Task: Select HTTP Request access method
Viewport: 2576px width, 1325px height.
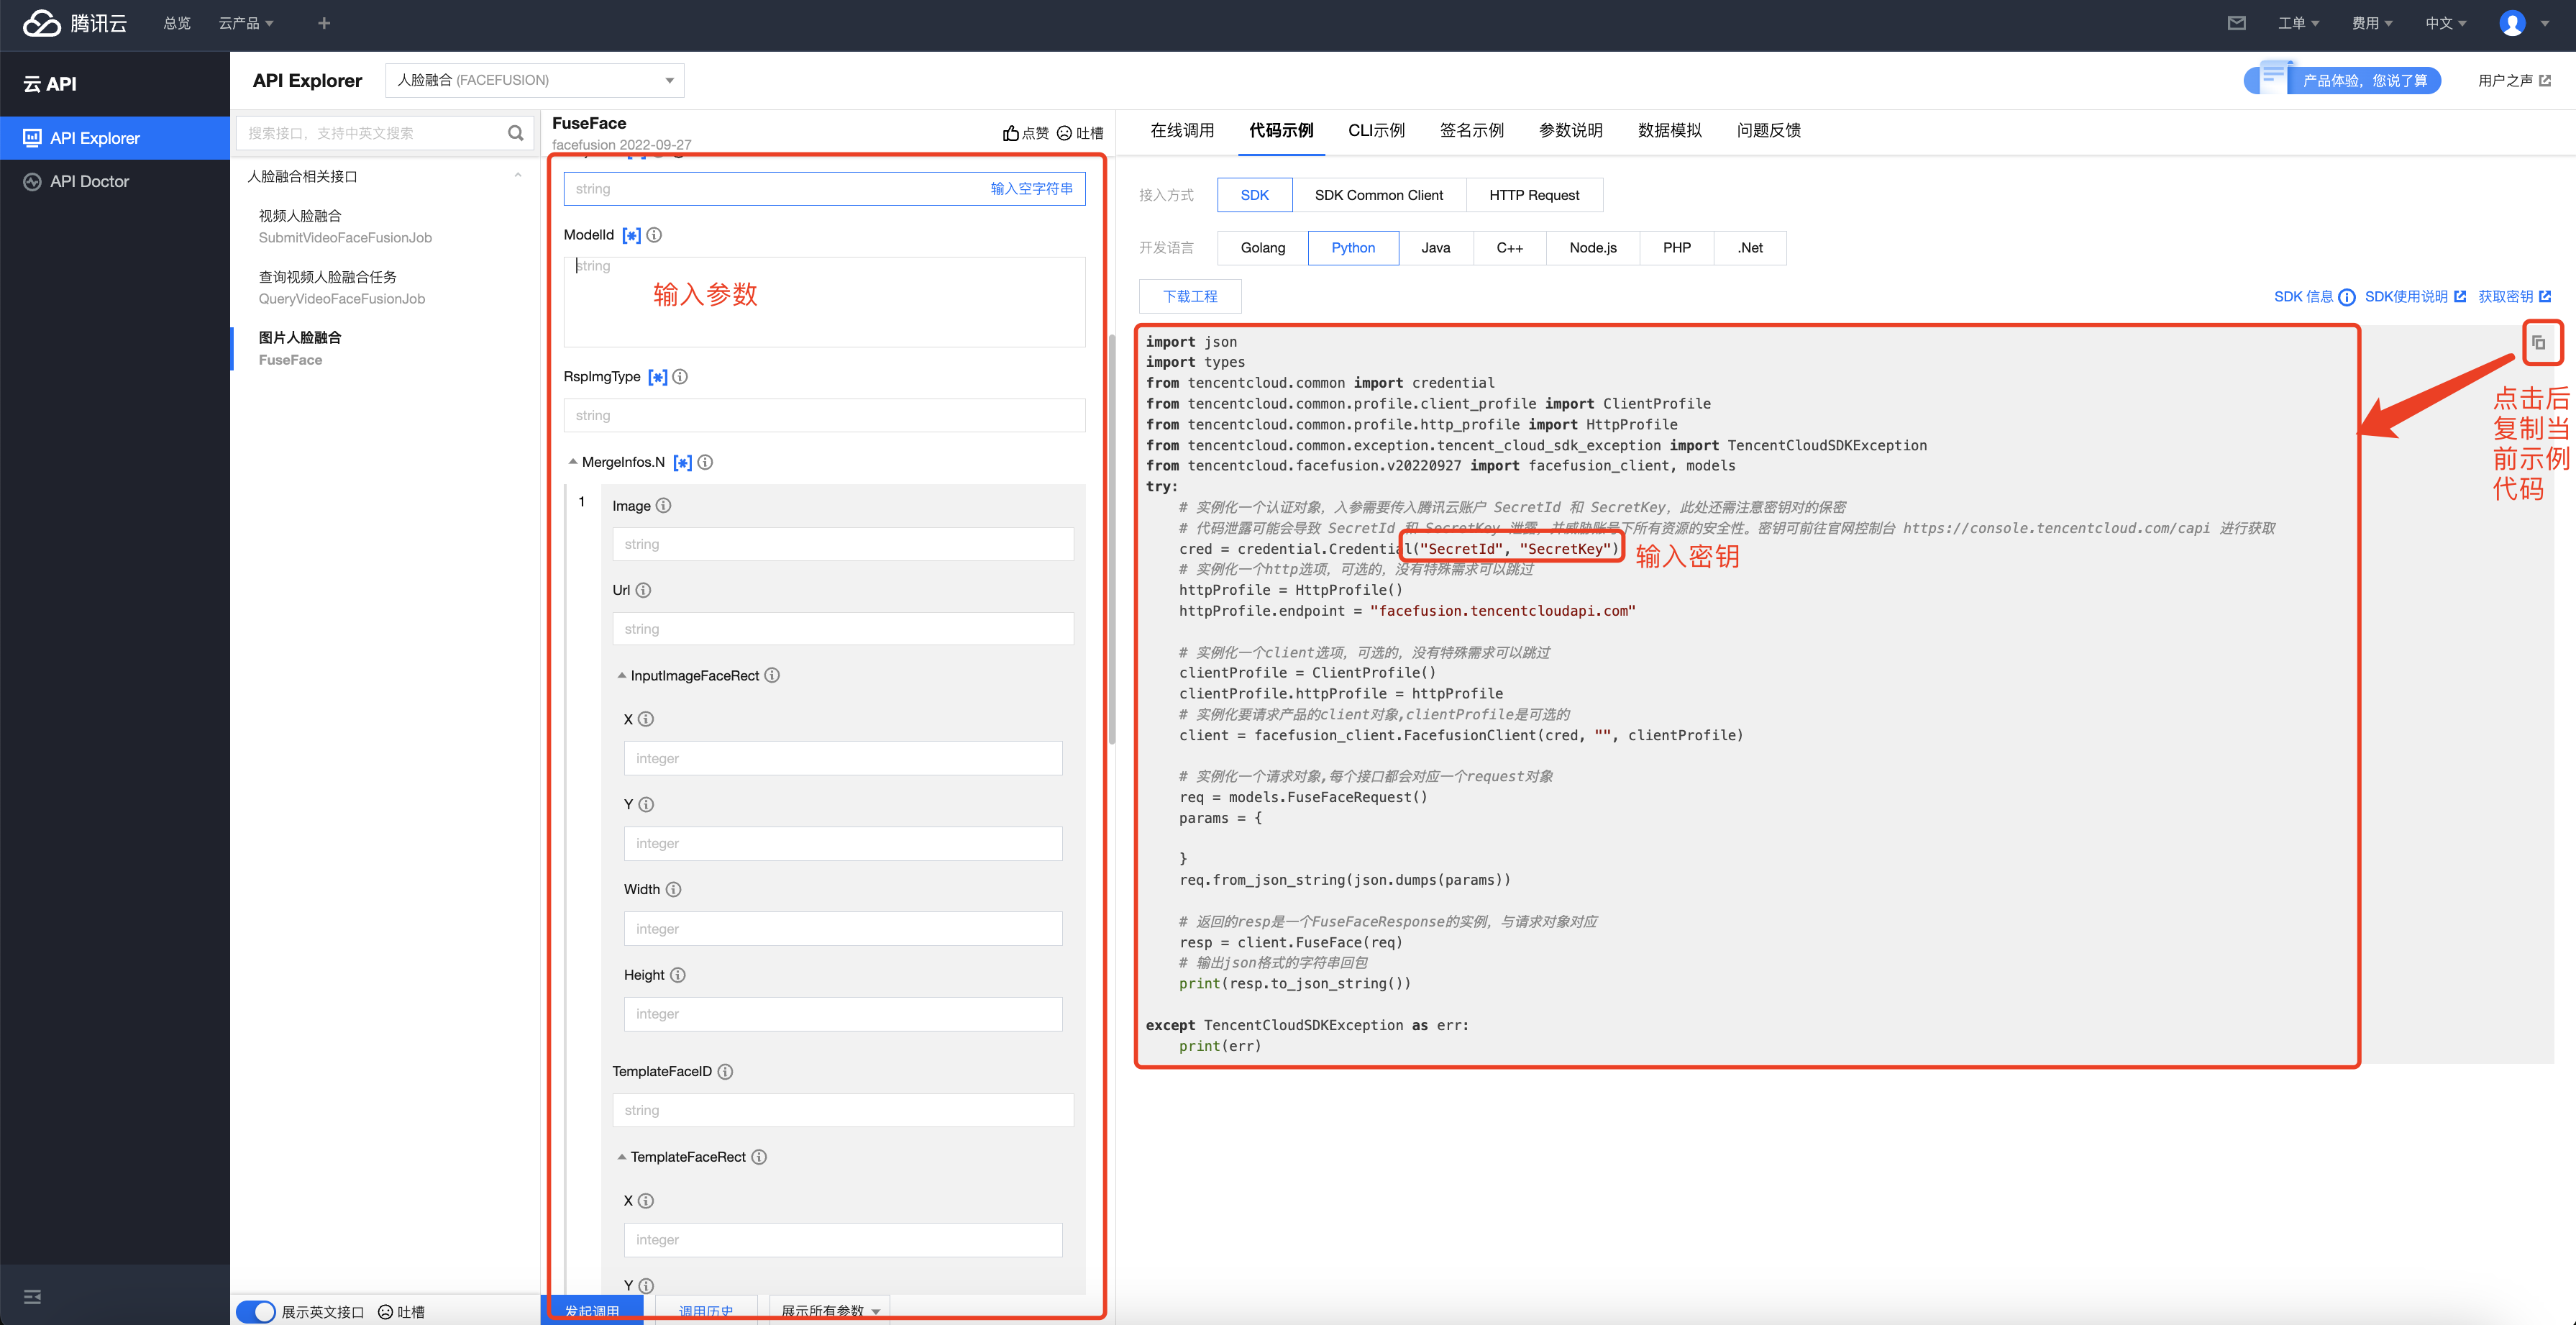Action: pos(1533,195)
